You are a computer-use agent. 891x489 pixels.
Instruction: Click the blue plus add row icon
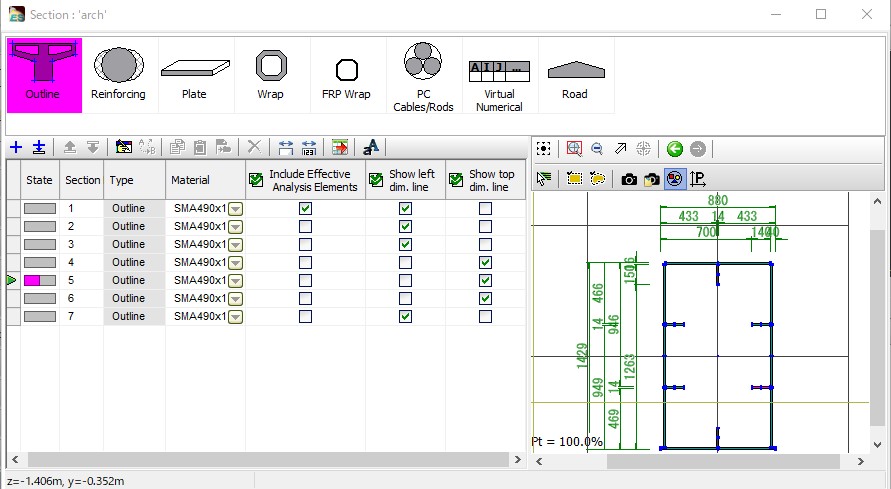pyautogui.click(x=16, y=148)
